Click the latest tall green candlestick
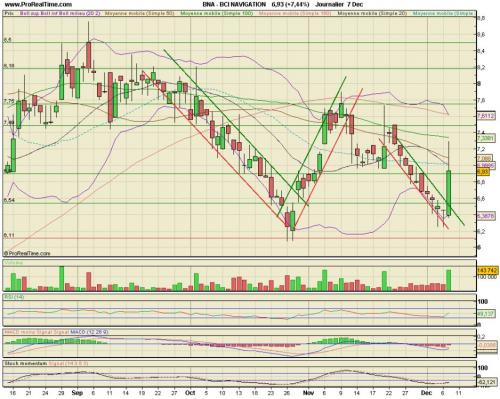 [449, 193]
